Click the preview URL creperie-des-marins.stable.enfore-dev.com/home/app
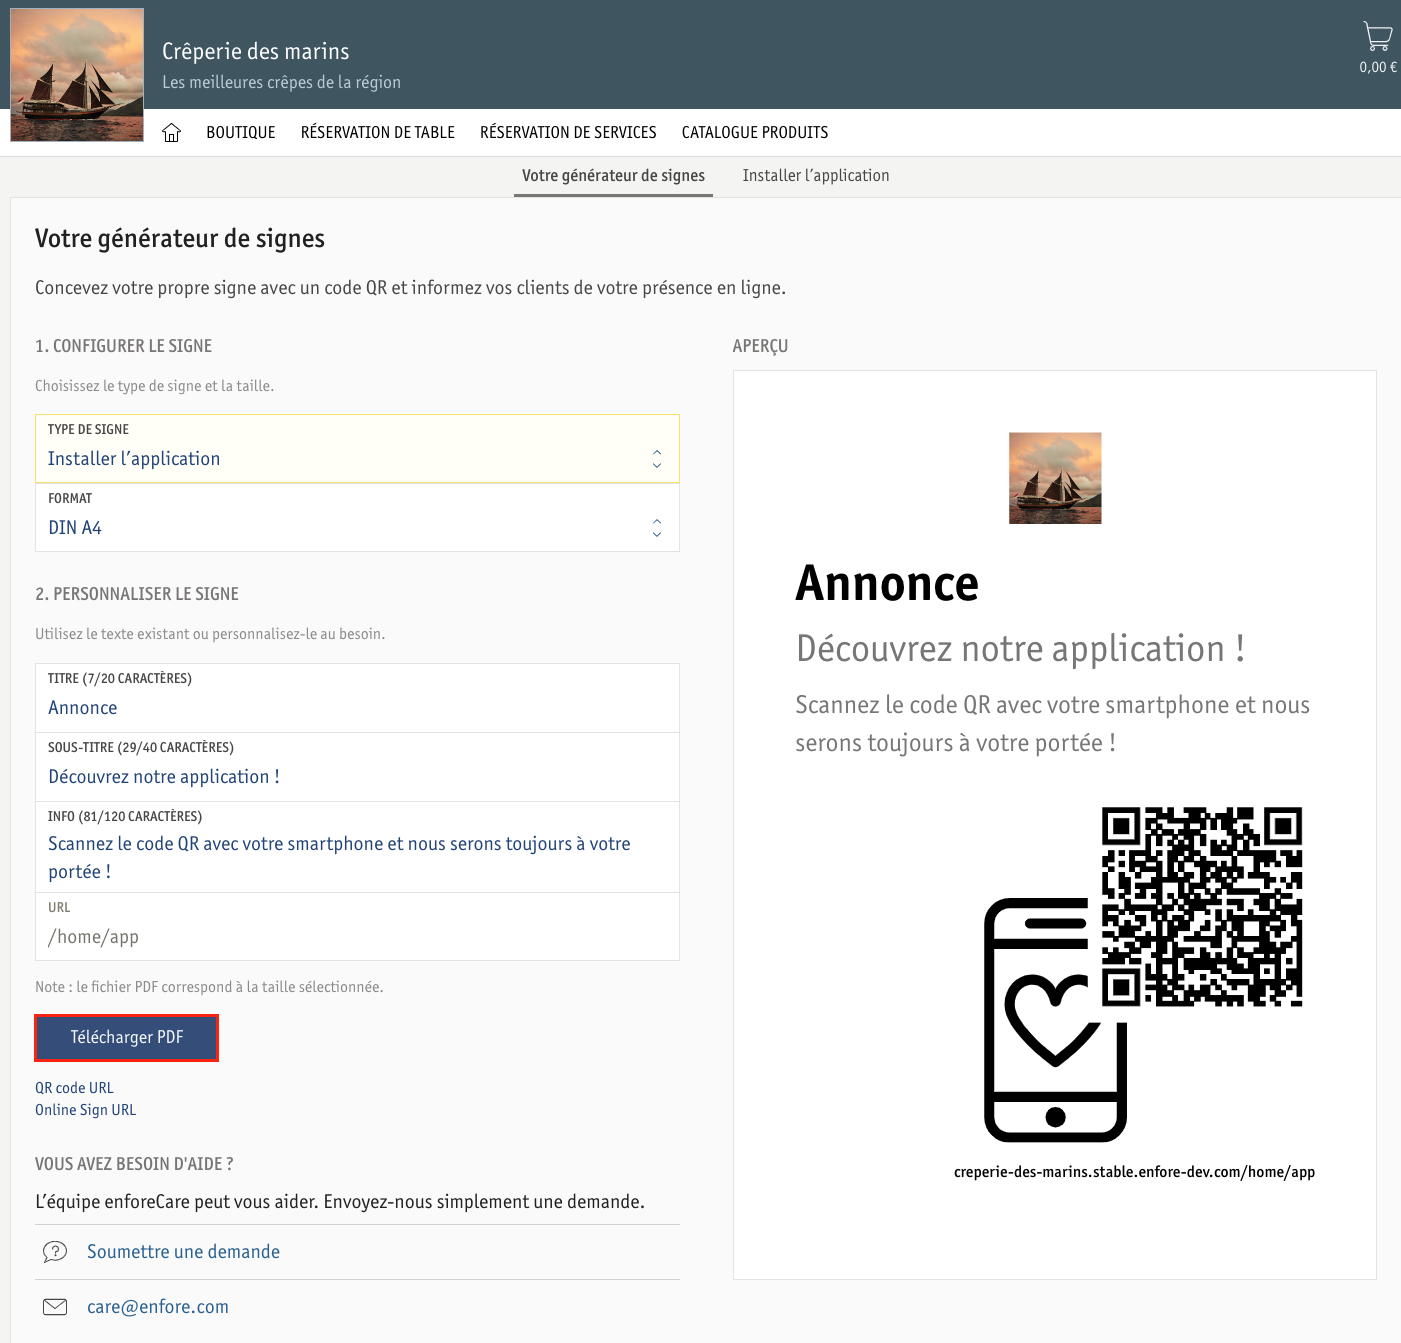1401x1343 pixels. pos(1134,1172)
